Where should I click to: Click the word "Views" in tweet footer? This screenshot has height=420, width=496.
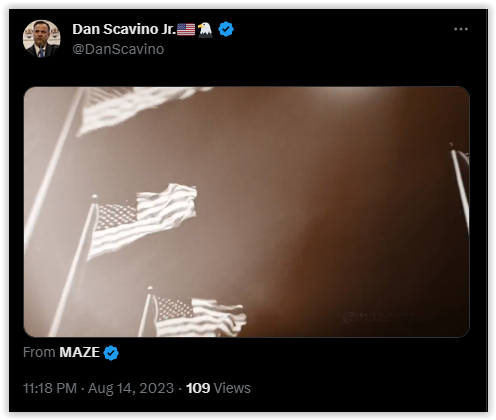[232, 388]
